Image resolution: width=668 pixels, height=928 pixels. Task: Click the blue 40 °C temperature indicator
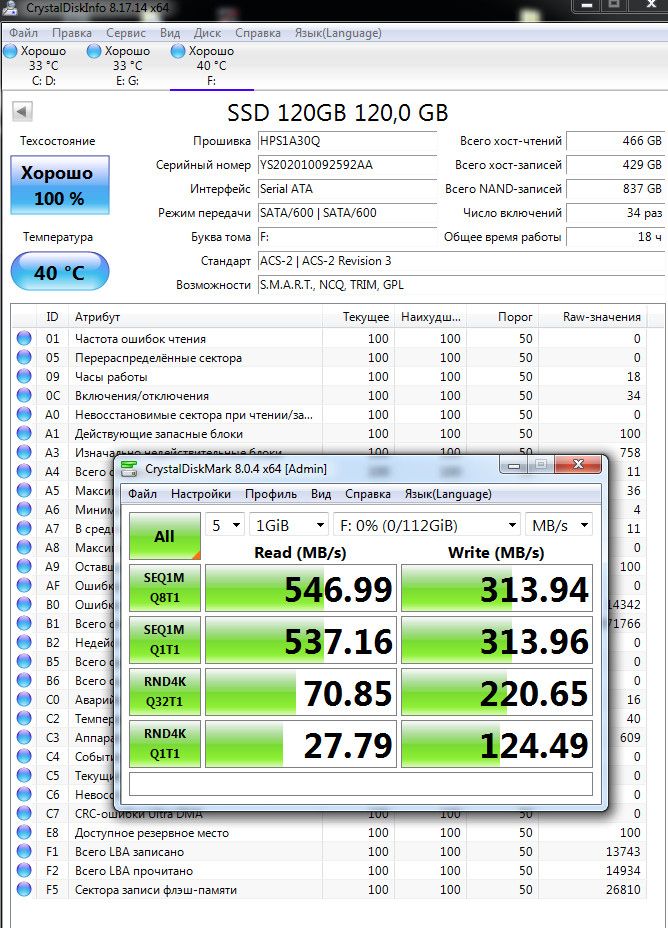60,272
